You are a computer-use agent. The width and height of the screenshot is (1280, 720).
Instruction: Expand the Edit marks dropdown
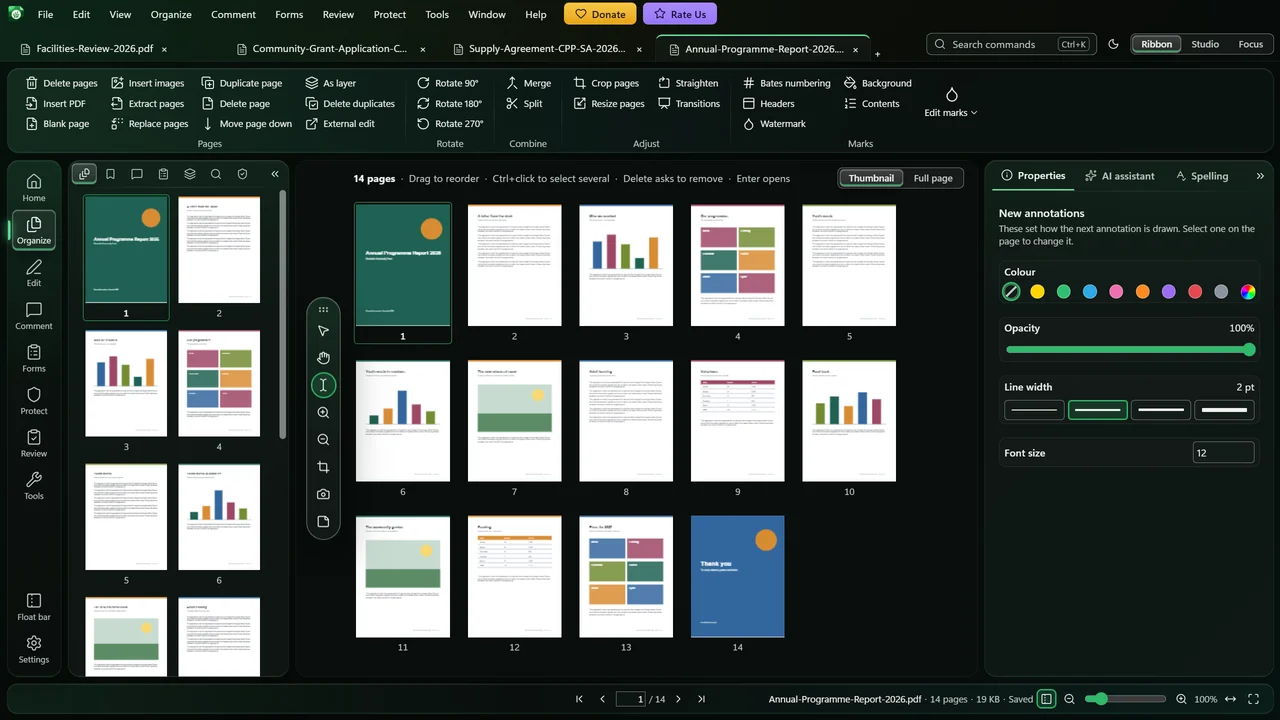click(951, 103)
